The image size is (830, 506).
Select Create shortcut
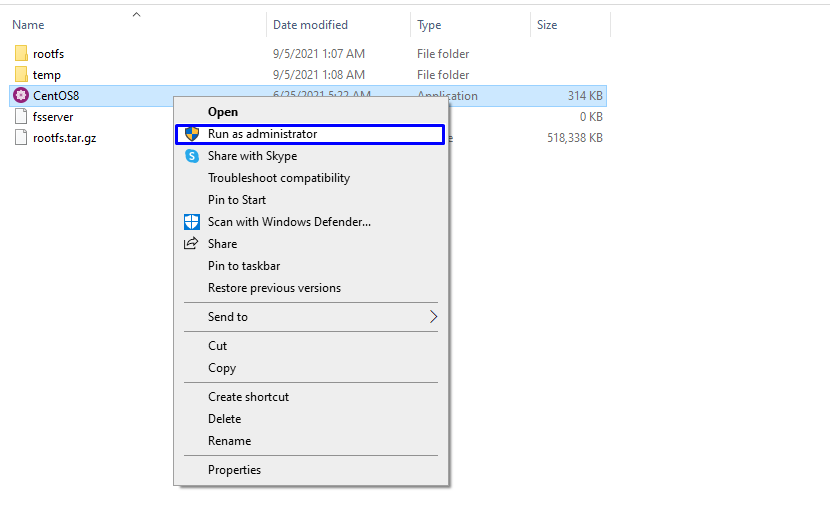(248, 397)
